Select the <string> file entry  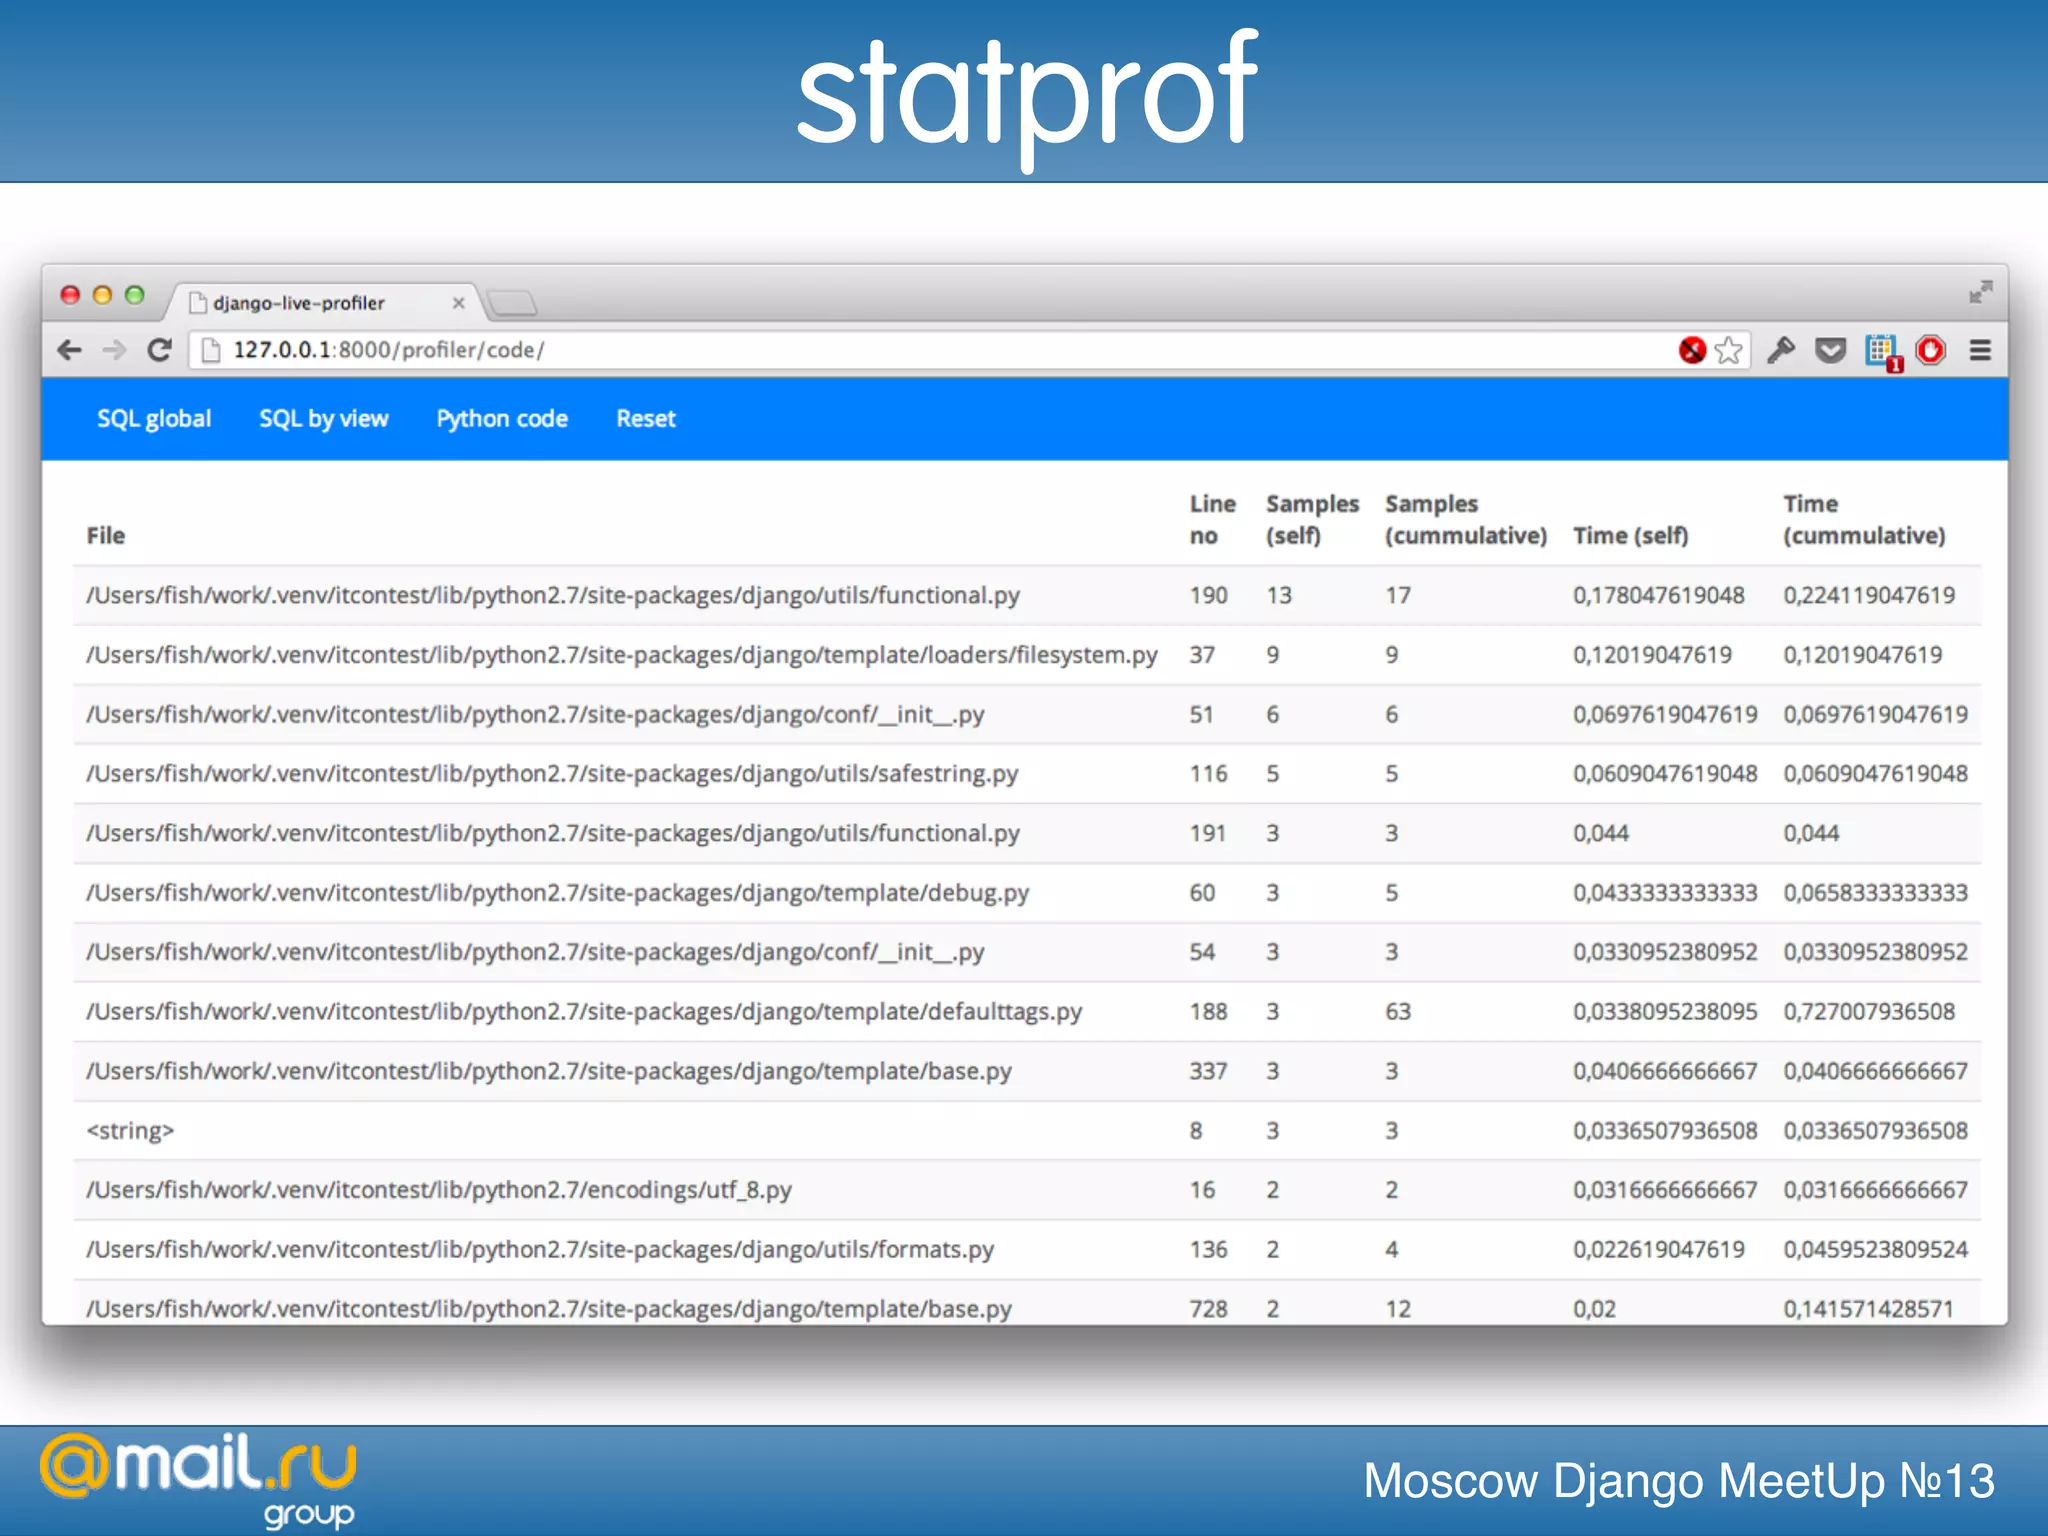point(130,1131)
